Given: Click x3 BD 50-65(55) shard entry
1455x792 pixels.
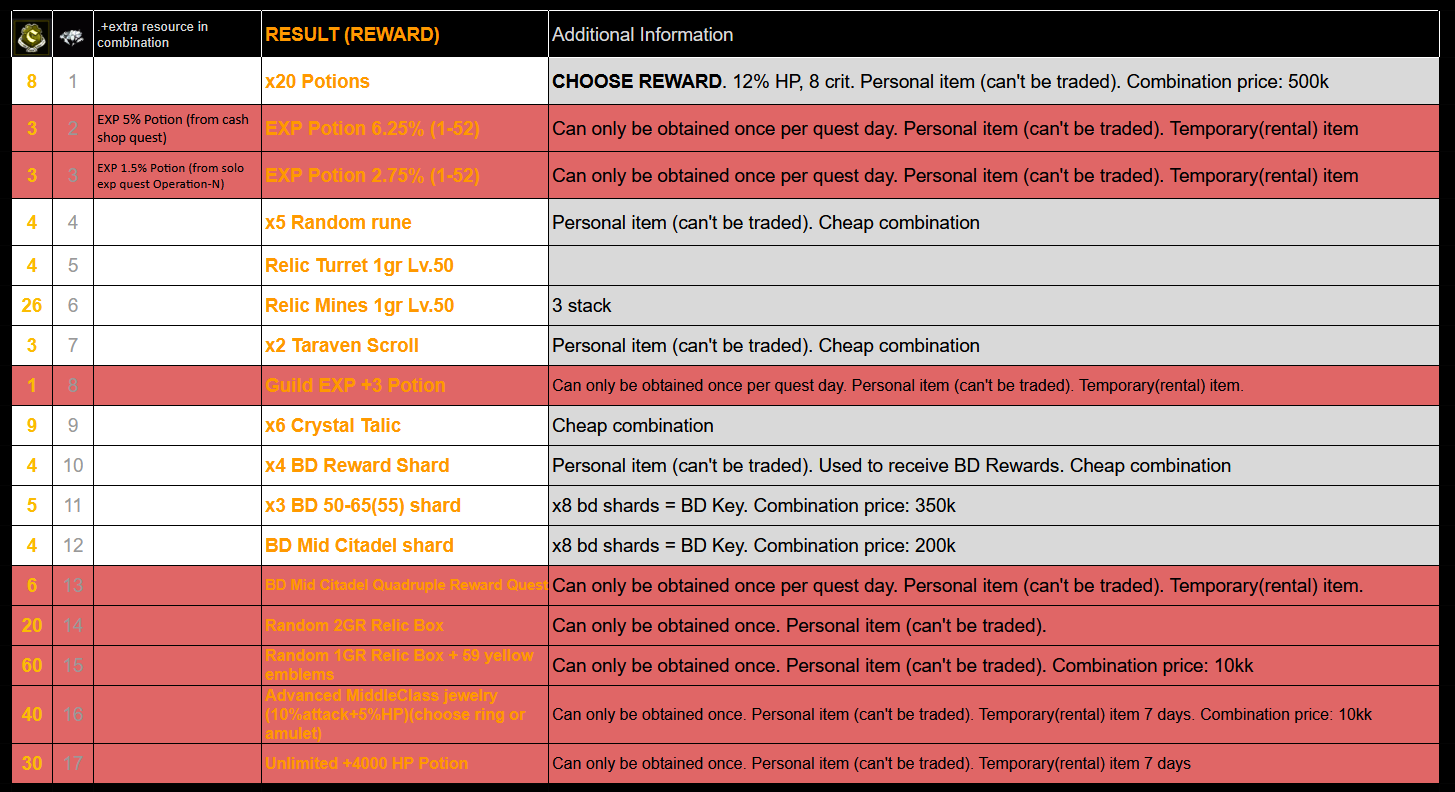Looking at the screenshot, I should (363, 506).
